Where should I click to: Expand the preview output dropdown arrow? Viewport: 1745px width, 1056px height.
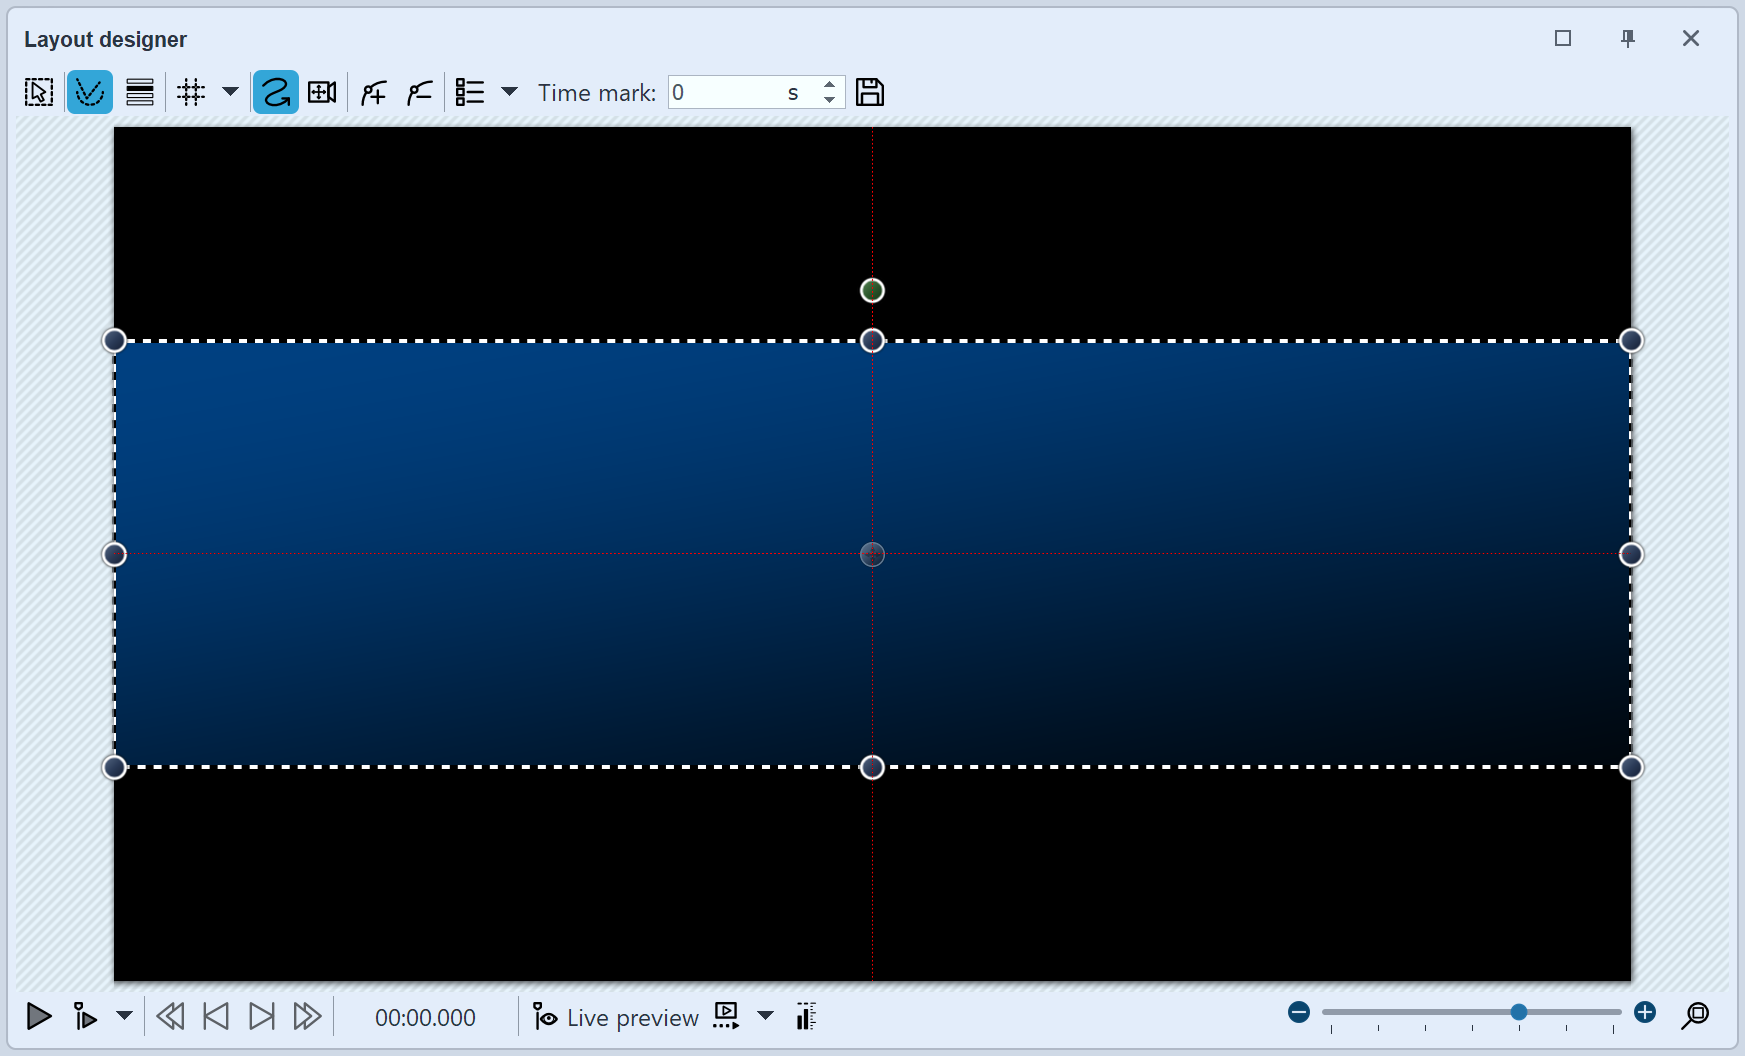pos(766,1016)
